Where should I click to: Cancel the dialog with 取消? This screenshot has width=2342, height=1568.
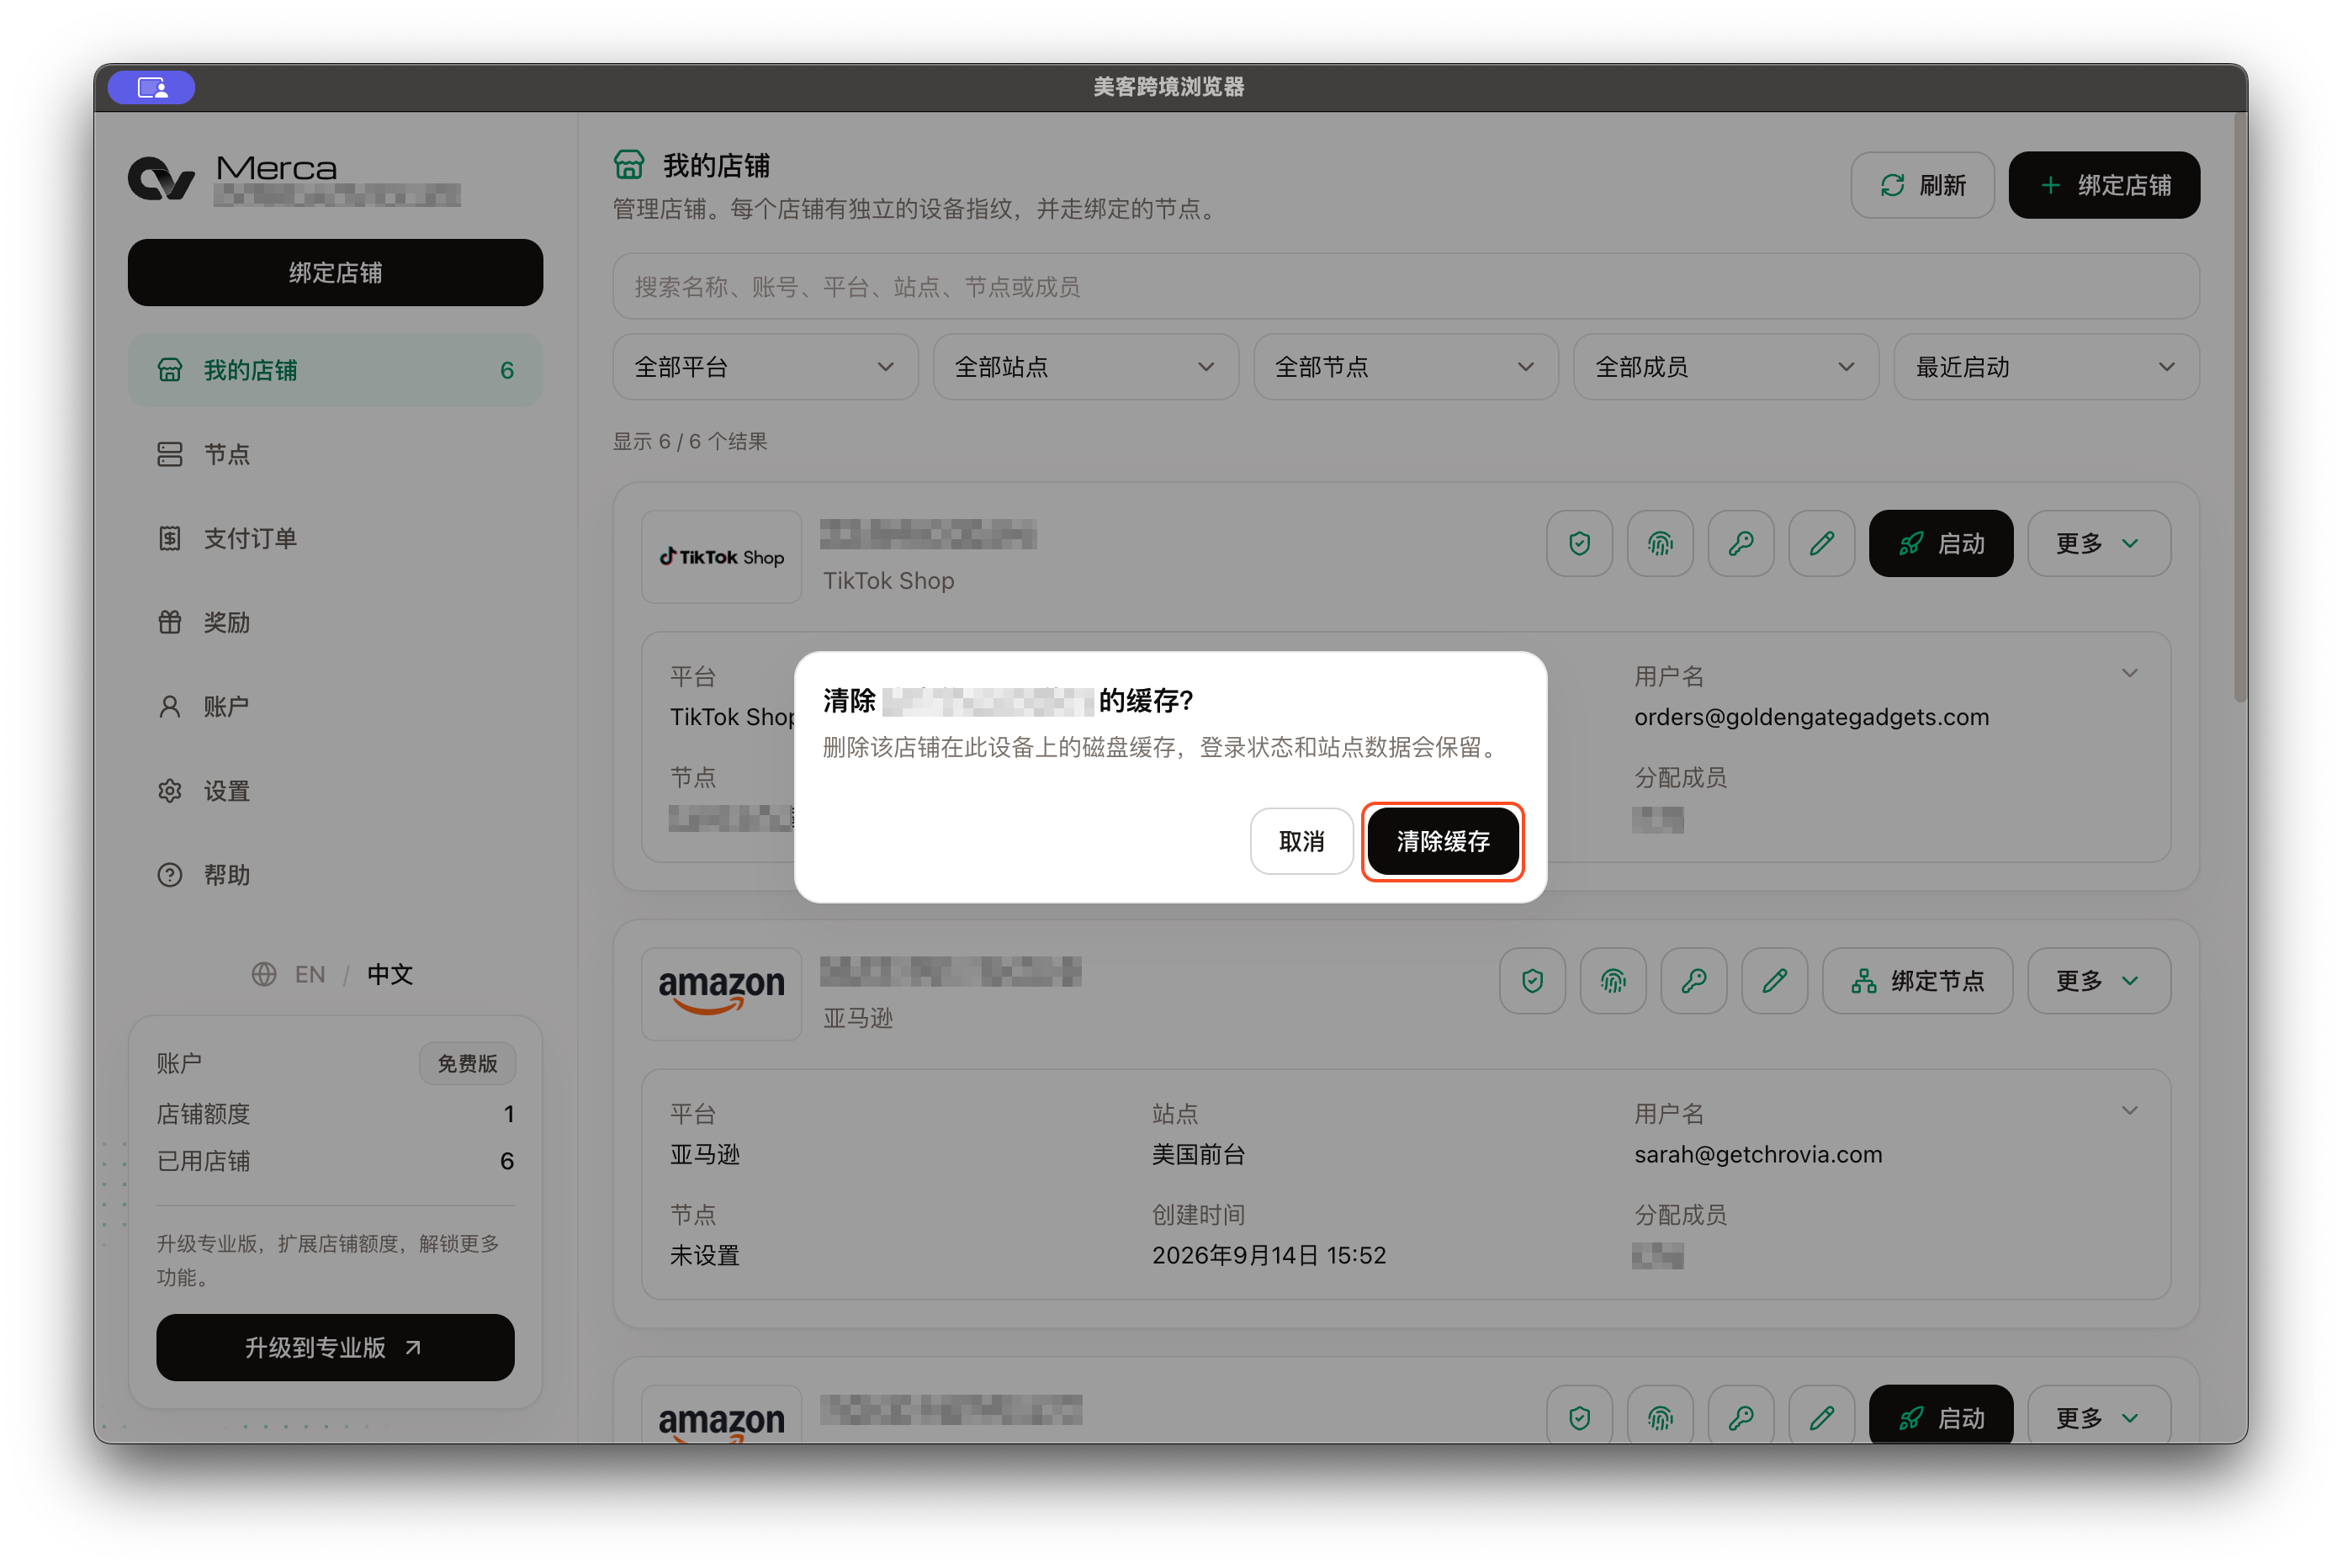1301,841
